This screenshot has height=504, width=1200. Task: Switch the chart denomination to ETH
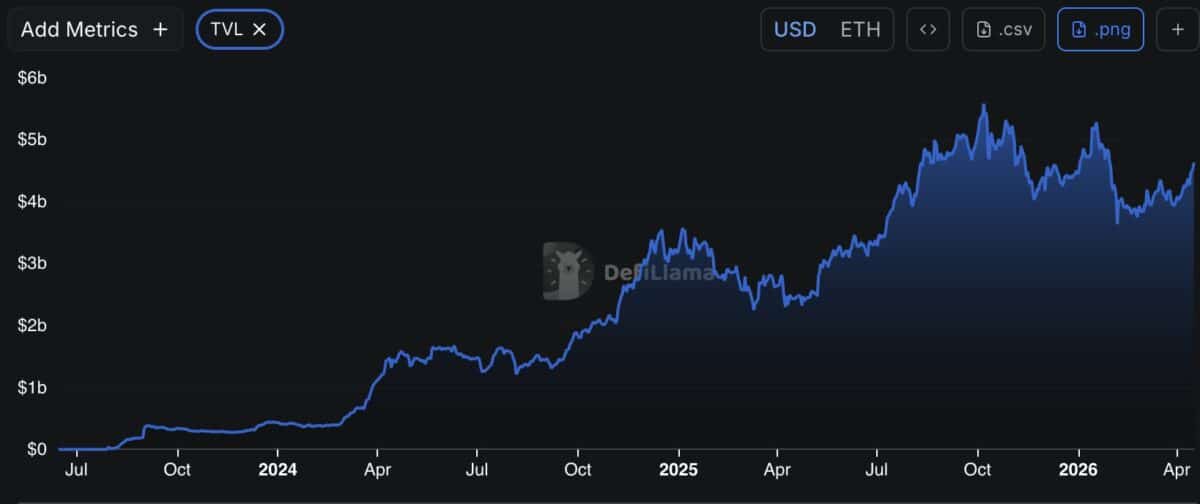point(860,30)
